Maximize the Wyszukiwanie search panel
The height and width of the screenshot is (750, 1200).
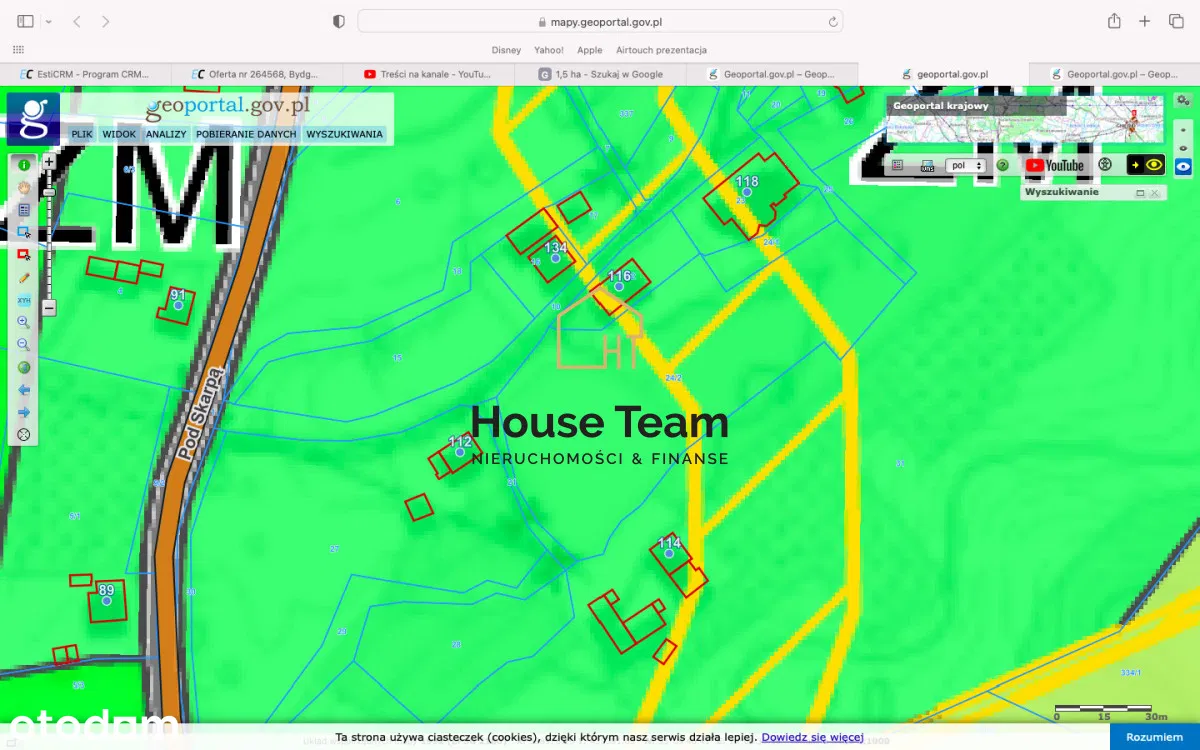click(1140, 193)
